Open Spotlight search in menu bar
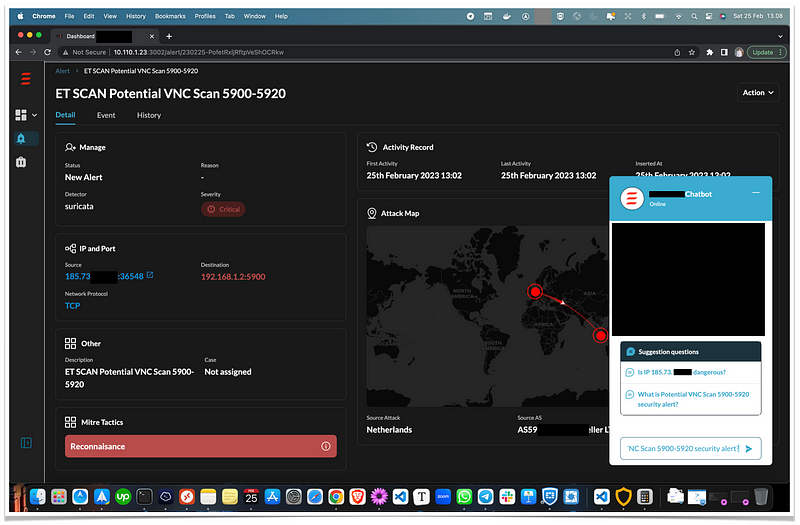800x525 pixels. coord(694,16)
